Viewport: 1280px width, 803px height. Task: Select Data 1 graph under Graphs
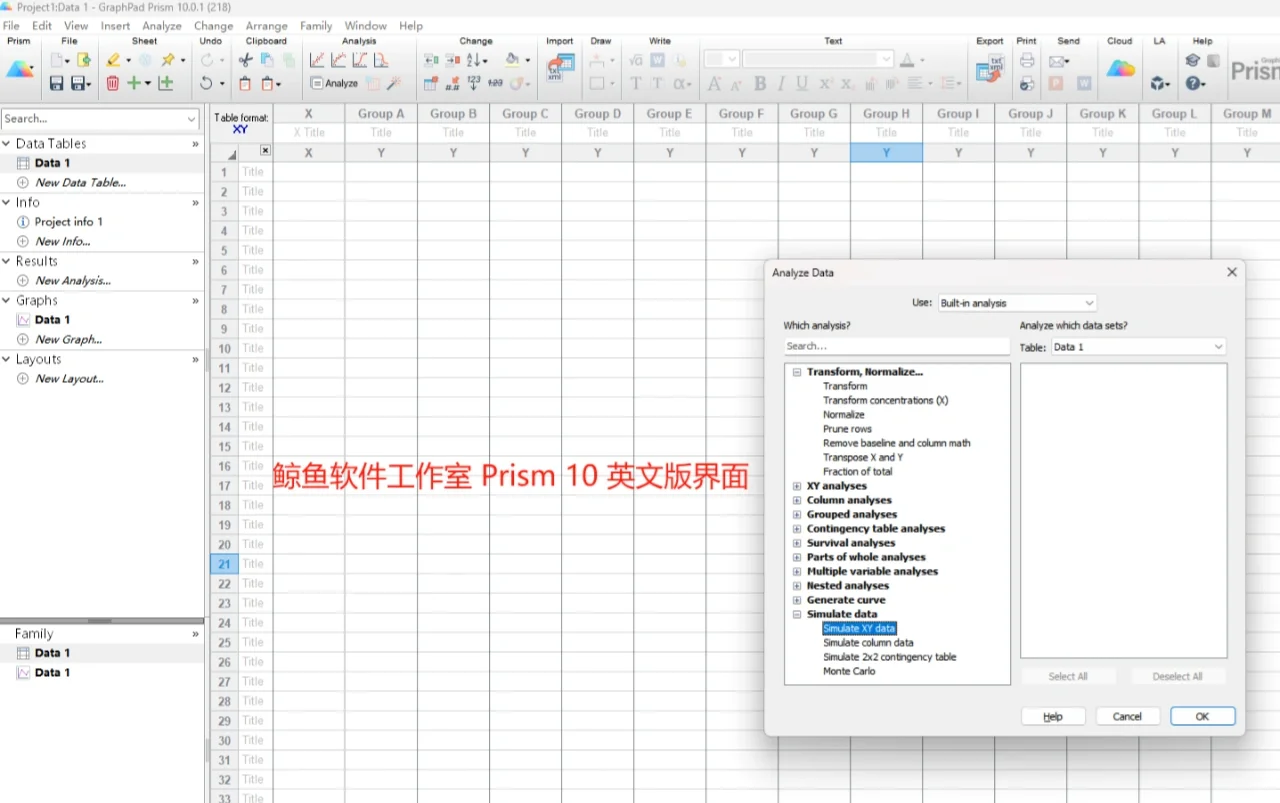52,320
